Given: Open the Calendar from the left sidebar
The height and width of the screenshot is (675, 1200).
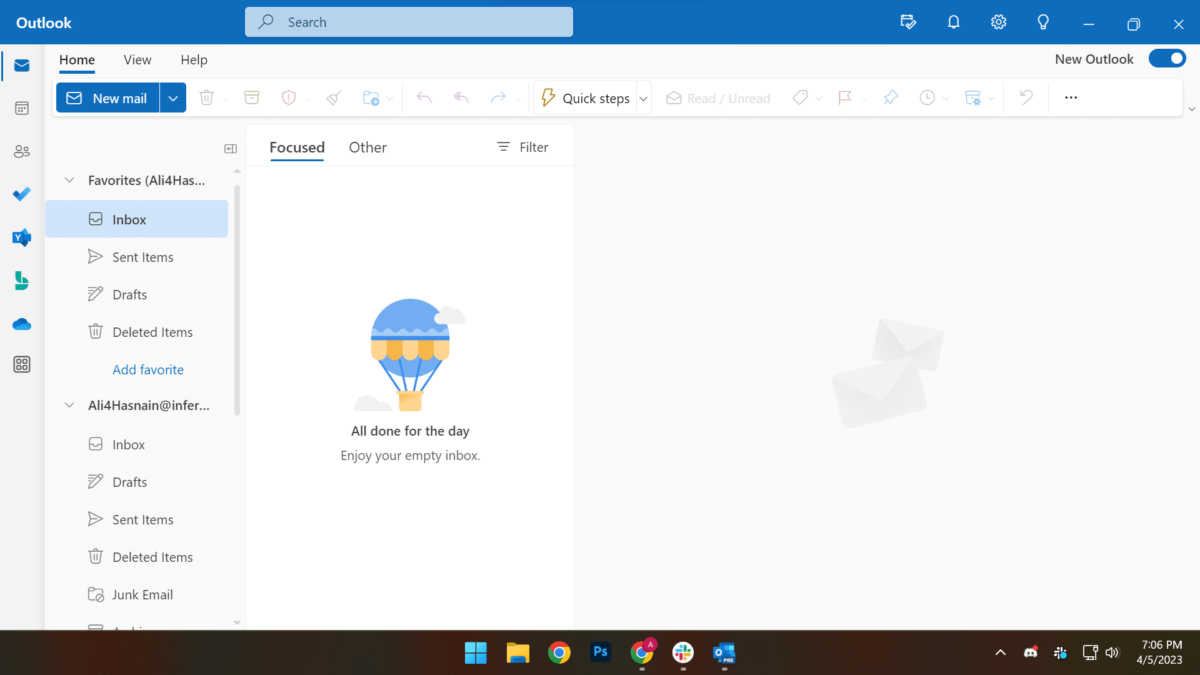Looking at the screenshot, I should point(22,108).
